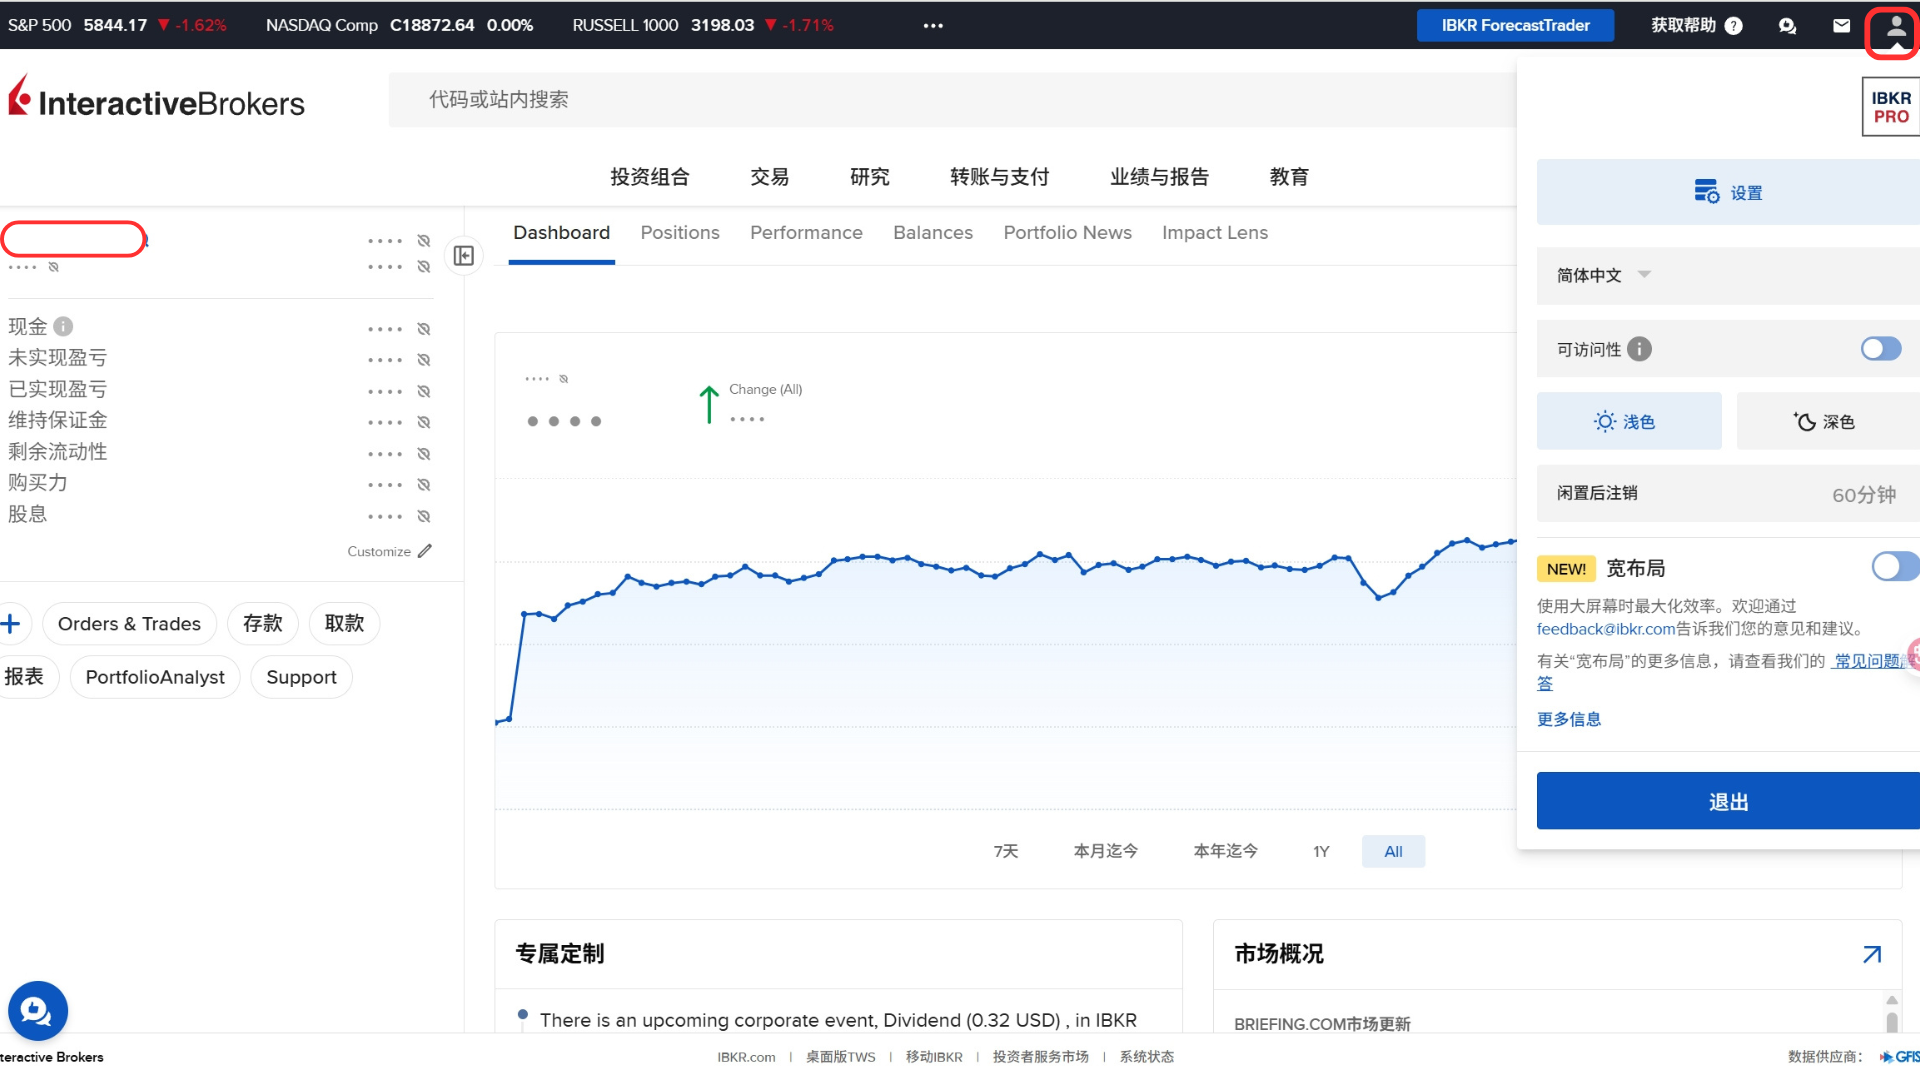Click the cash info icon
The image size is (1920, 1080).
63,326
